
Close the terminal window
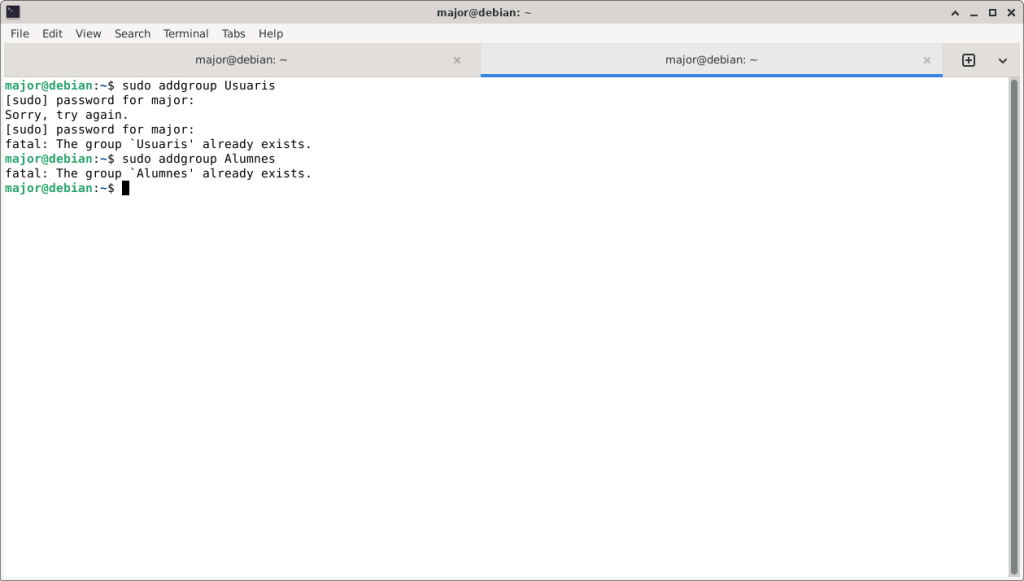coord(1010,12)
